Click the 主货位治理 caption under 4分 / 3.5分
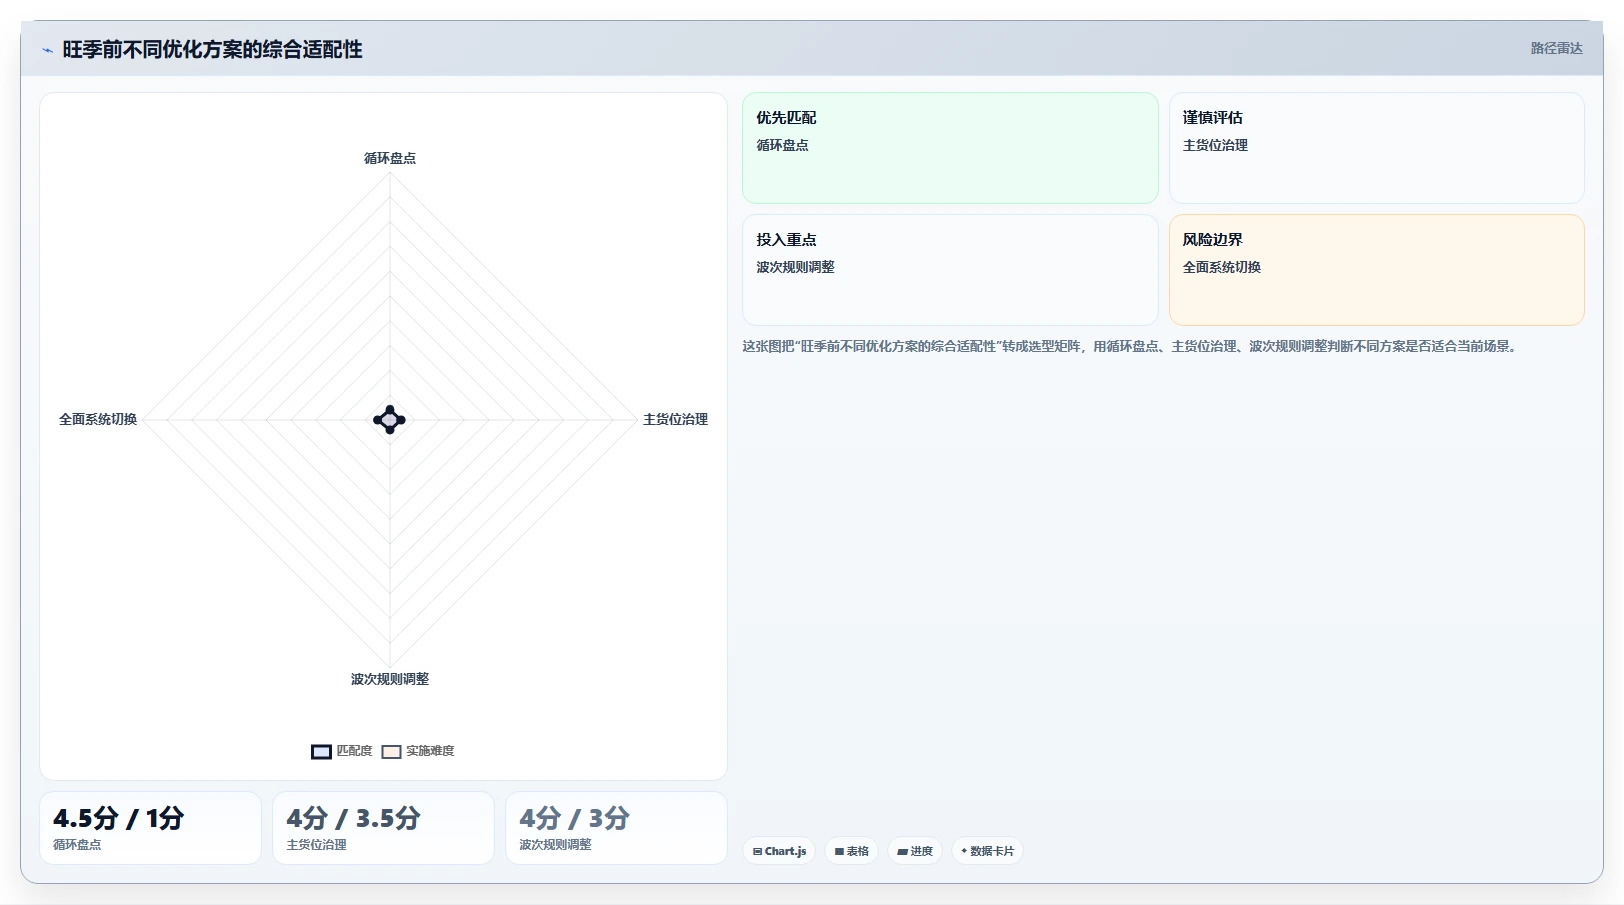This screenshot has width=1624, height=905. tap(317, 845)
